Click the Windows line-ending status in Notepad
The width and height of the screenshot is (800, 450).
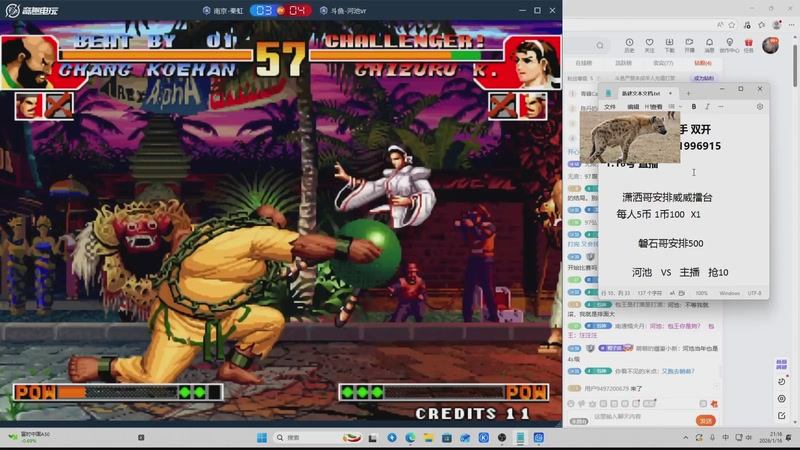coord(730,293)
